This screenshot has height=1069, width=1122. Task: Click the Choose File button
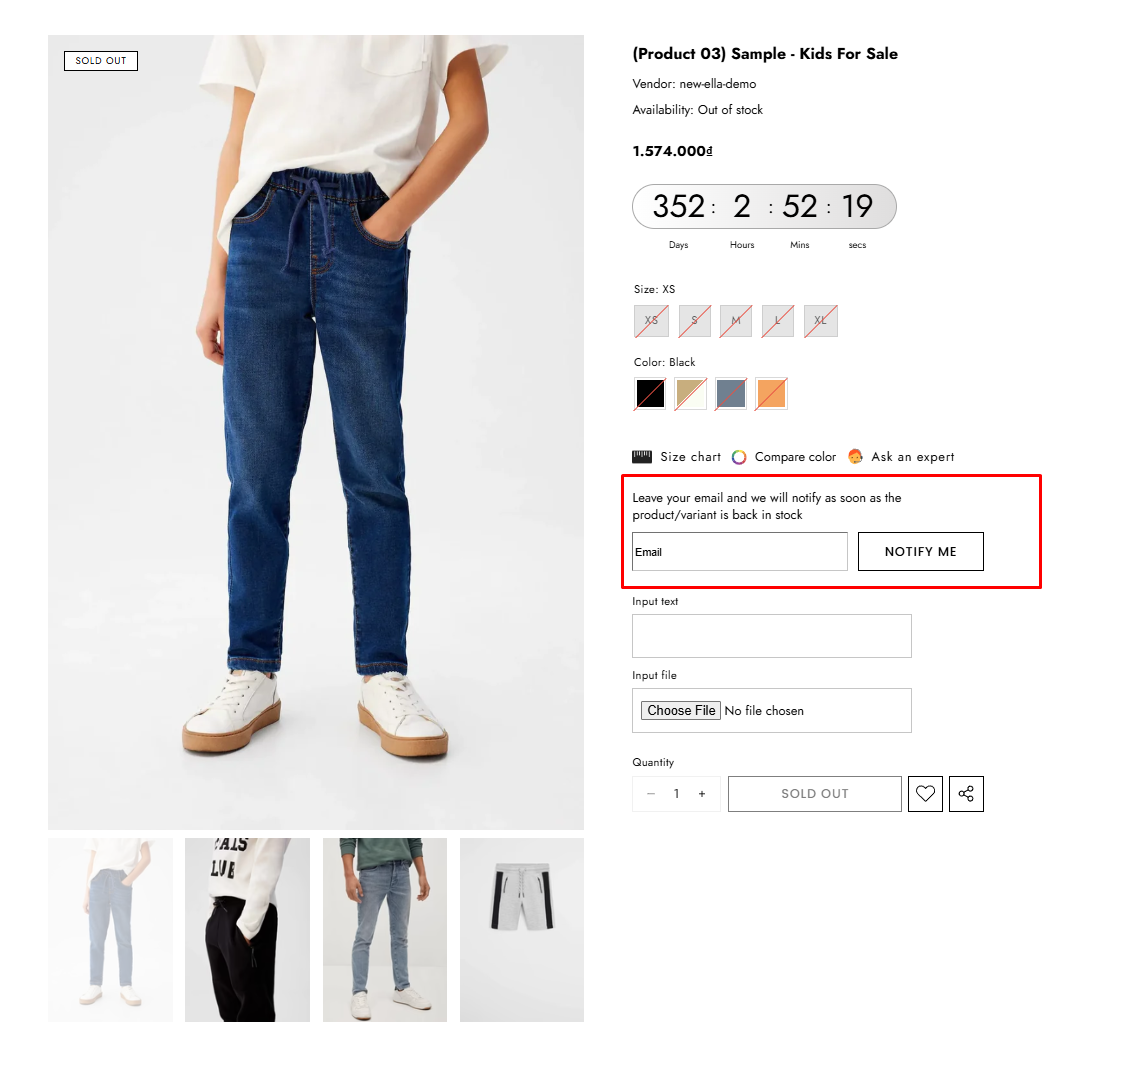point(681,711)
